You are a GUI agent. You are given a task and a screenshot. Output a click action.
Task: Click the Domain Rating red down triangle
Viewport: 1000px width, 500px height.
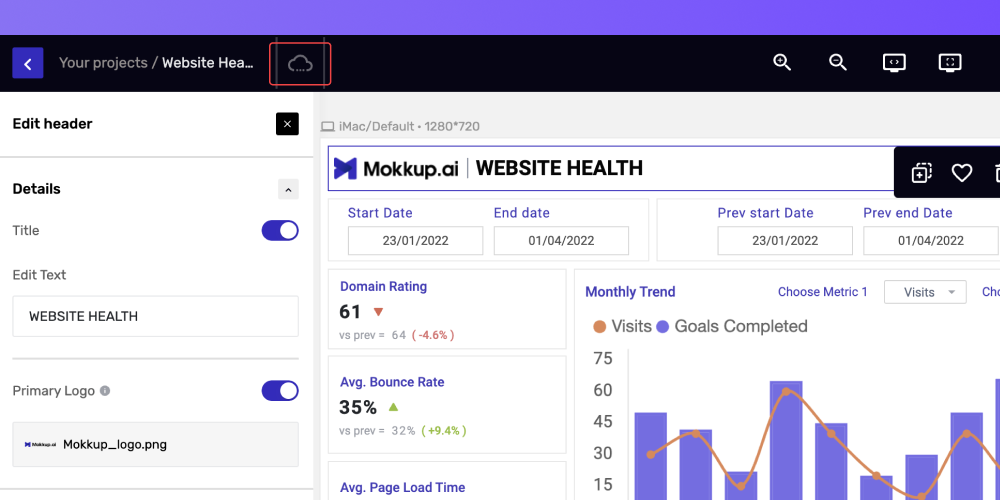pyautogui.click(x=378, y=312)
